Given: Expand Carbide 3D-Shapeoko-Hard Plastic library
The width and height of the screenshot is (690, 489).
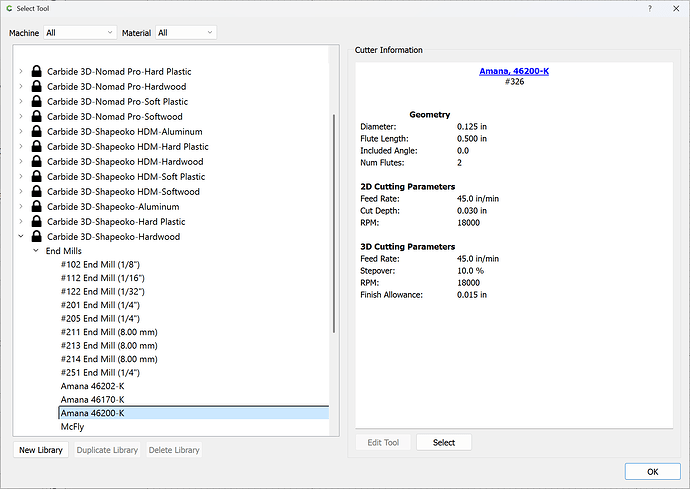Looking at the screenshot, I should click(21, 221).
